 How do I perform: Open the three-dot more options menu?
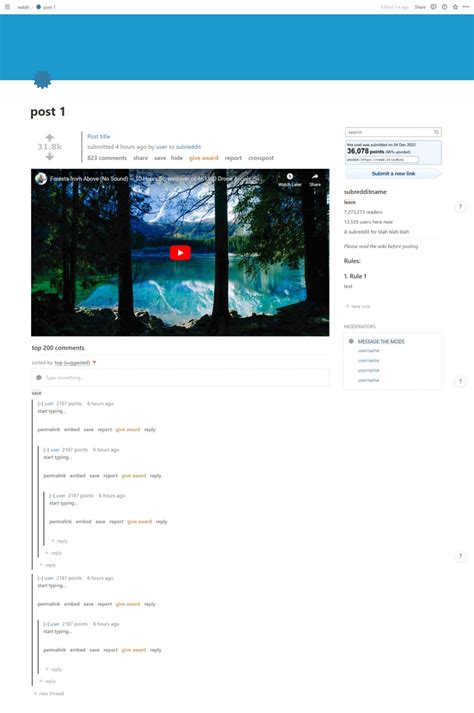tap(466, 7)
